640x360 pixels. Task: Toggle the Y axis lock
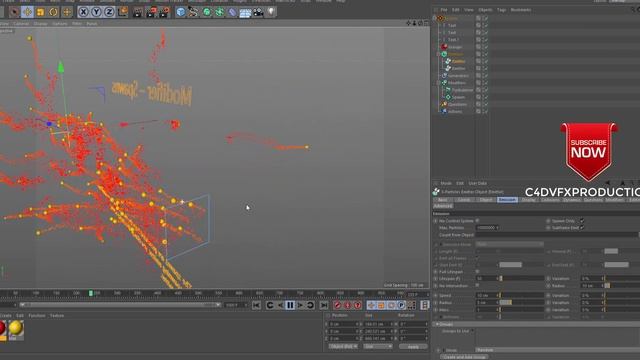tap(96, 12)
